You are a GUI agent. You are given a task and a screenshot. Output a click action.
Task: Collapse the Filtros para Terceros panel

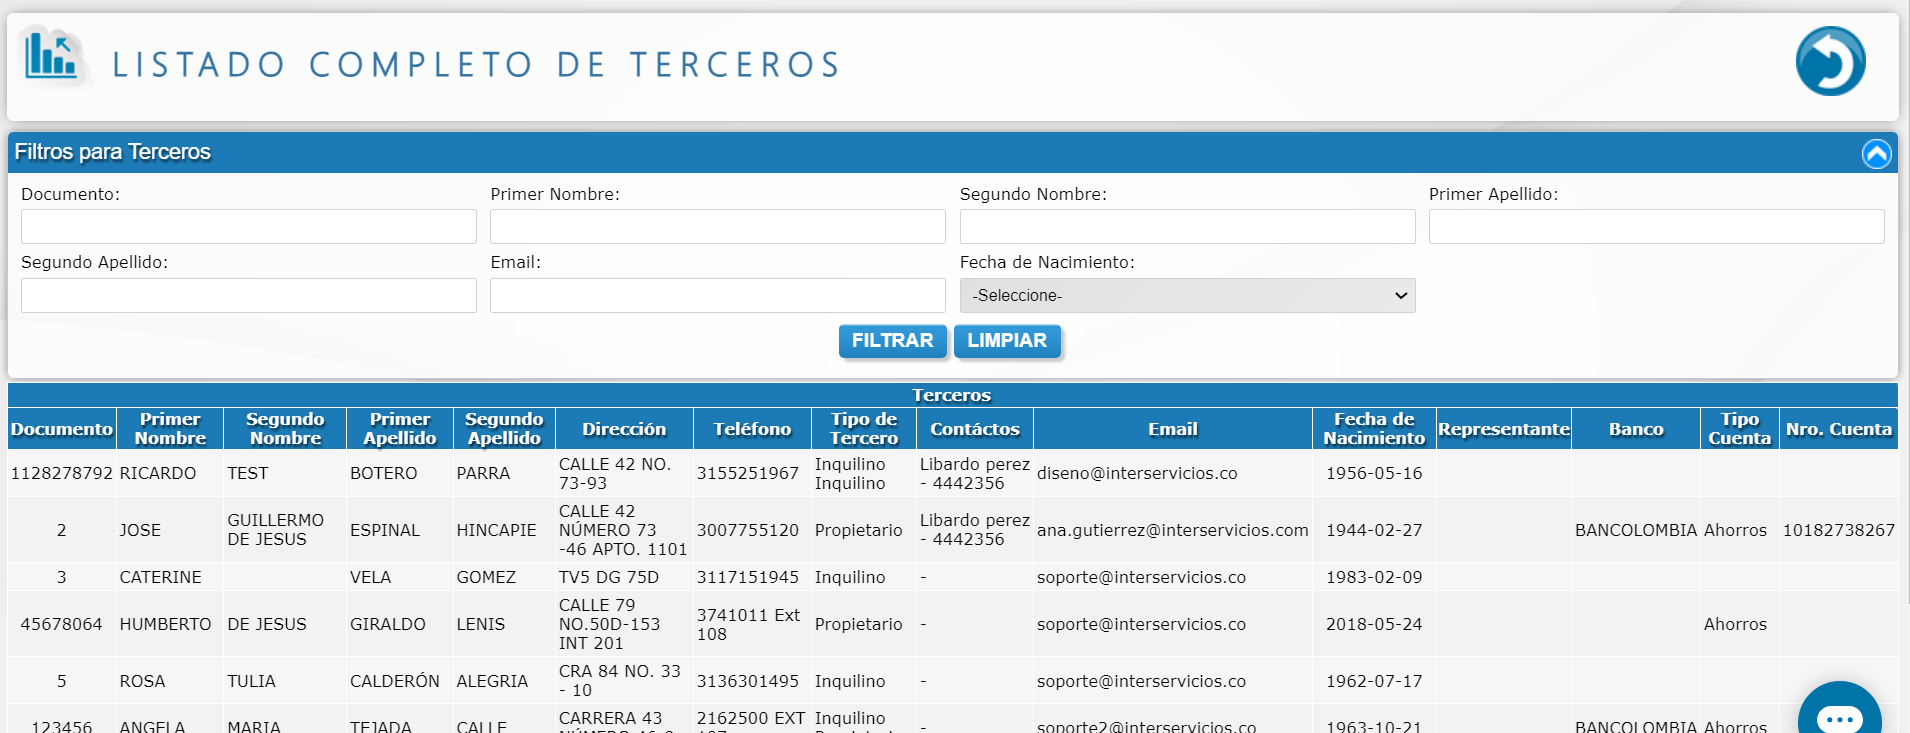[x=1876, y=153]
